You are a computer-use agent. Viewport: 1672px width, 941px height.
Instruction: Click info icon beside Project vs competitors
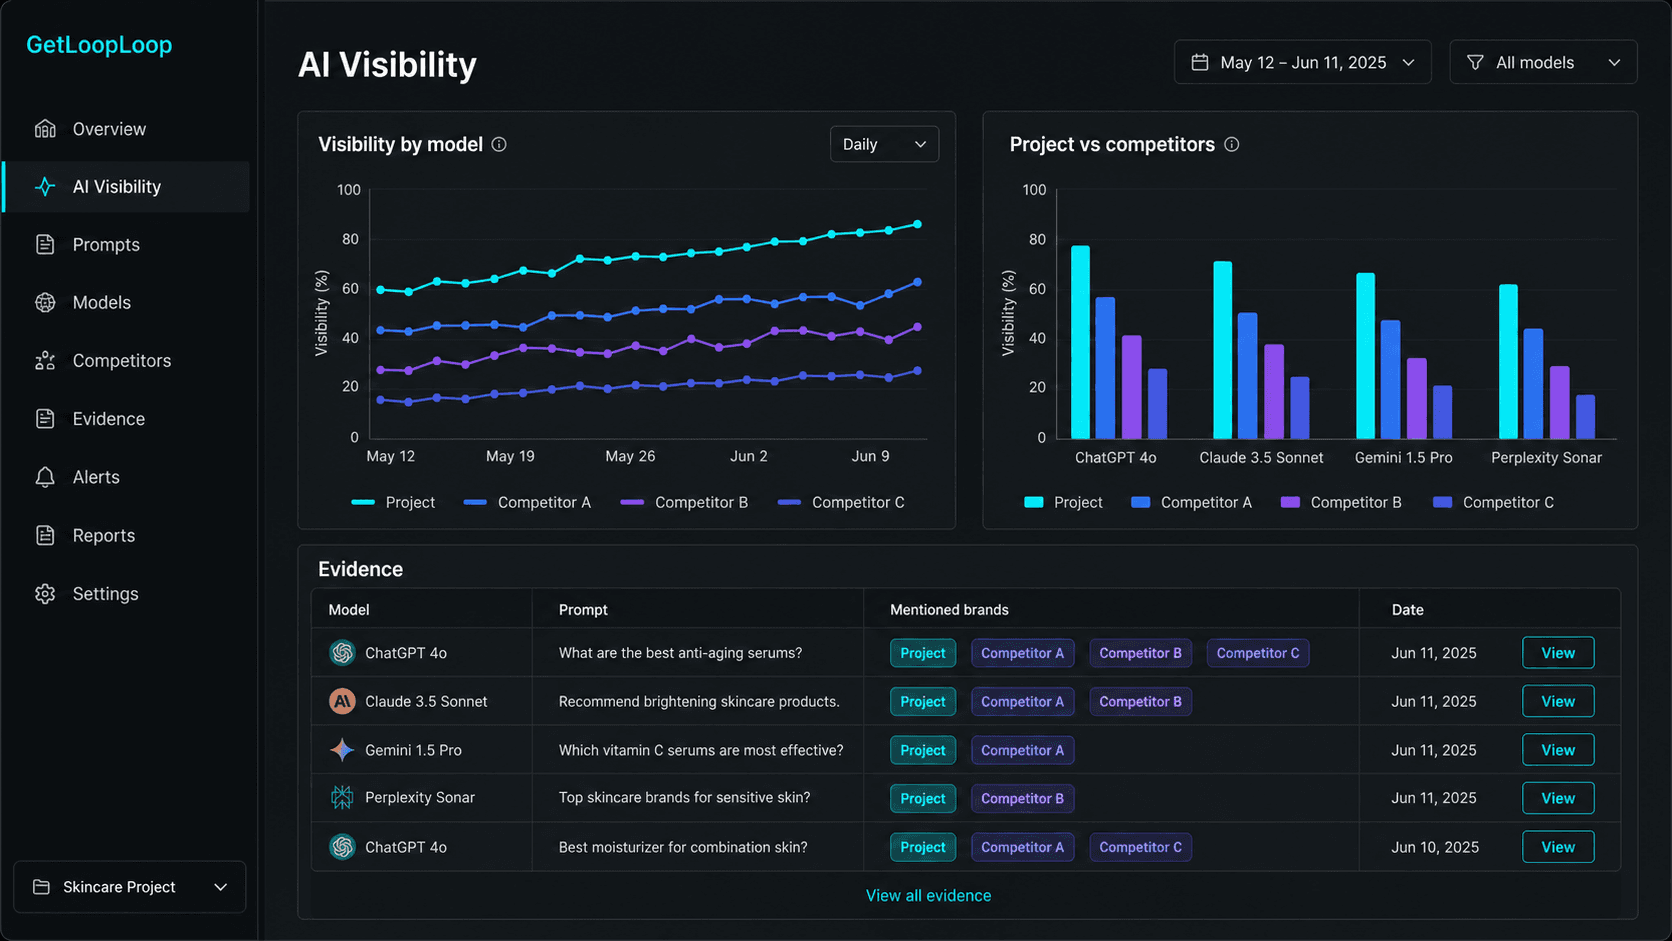click(x=1232, y=145)
